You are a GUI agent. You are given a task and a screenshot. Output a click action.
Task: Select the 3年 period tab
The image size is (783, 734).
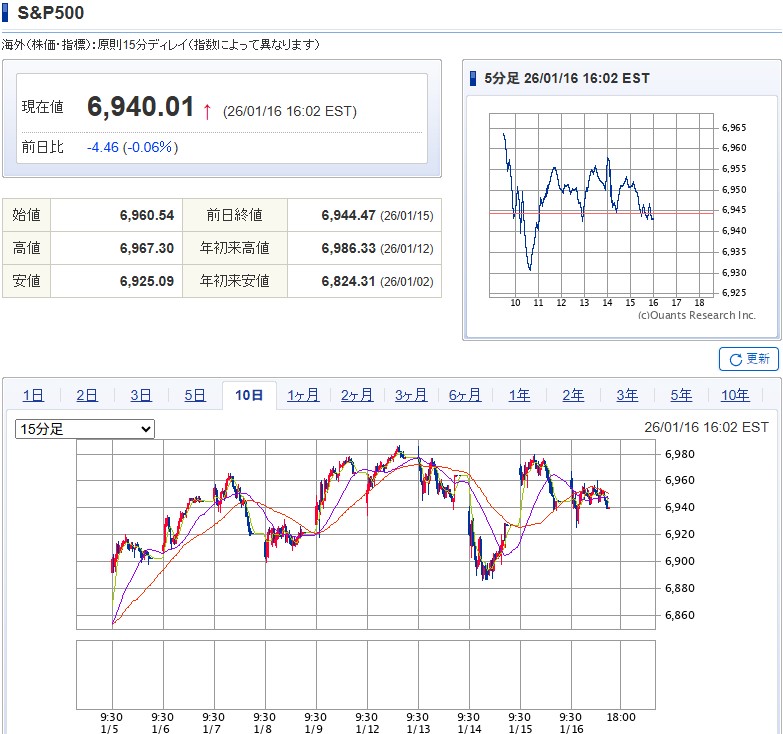(x=627, y=395)
